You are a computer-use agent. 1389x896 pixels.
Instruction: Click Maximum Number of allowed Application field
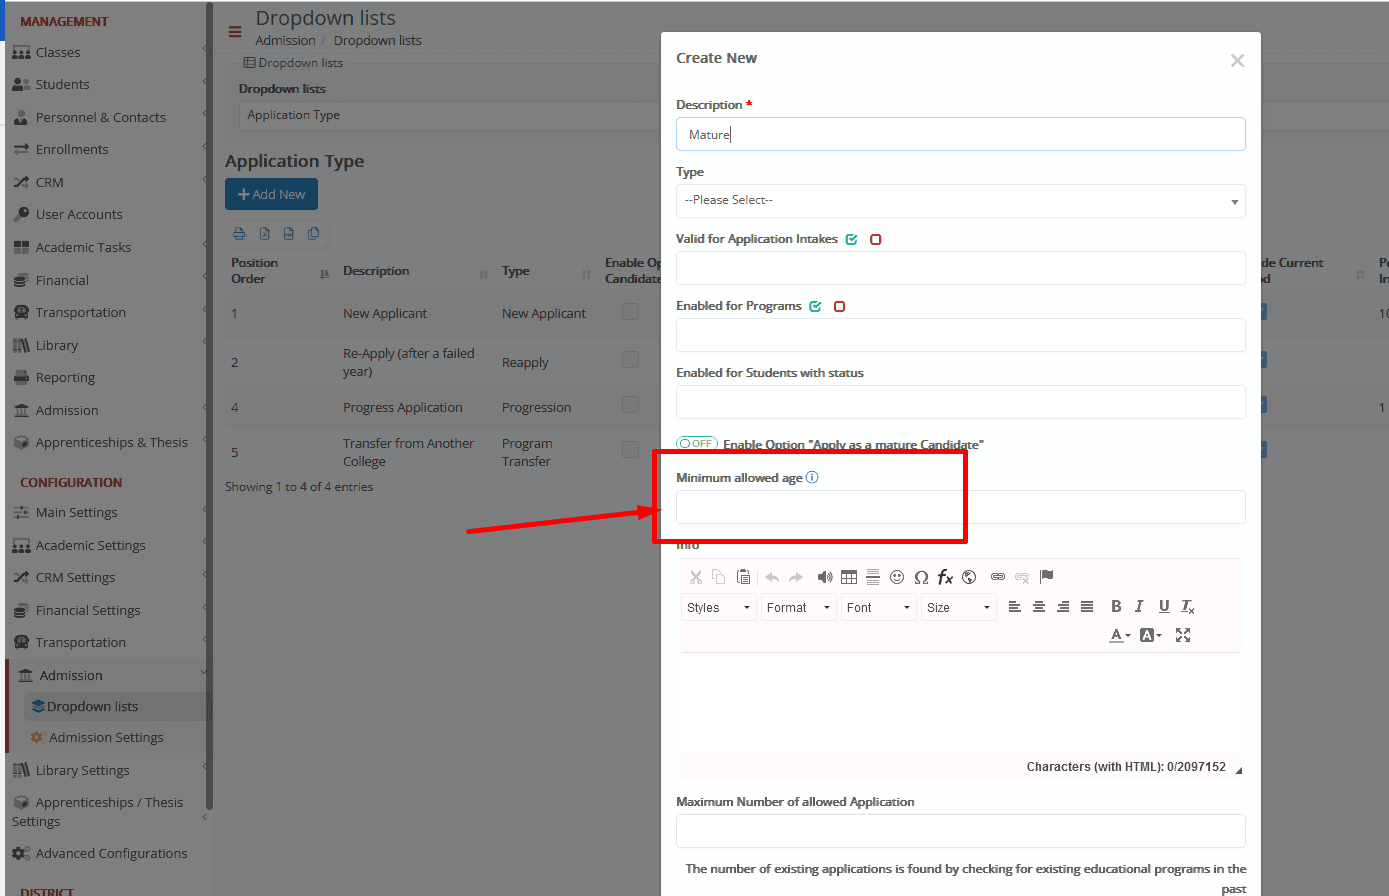[x=961, y=831]
